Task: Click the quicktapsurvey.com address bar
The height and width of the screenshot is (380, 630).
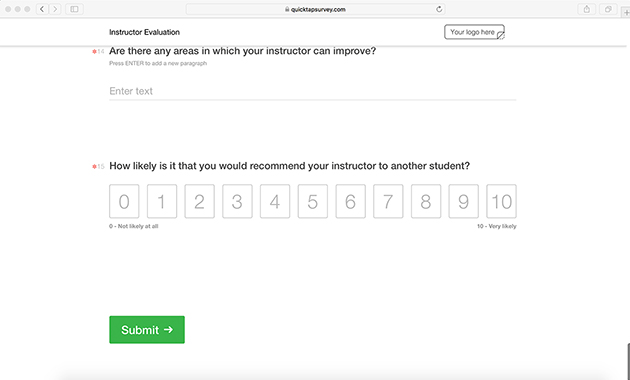Action: pyautogui.click(x=315, y=9)
